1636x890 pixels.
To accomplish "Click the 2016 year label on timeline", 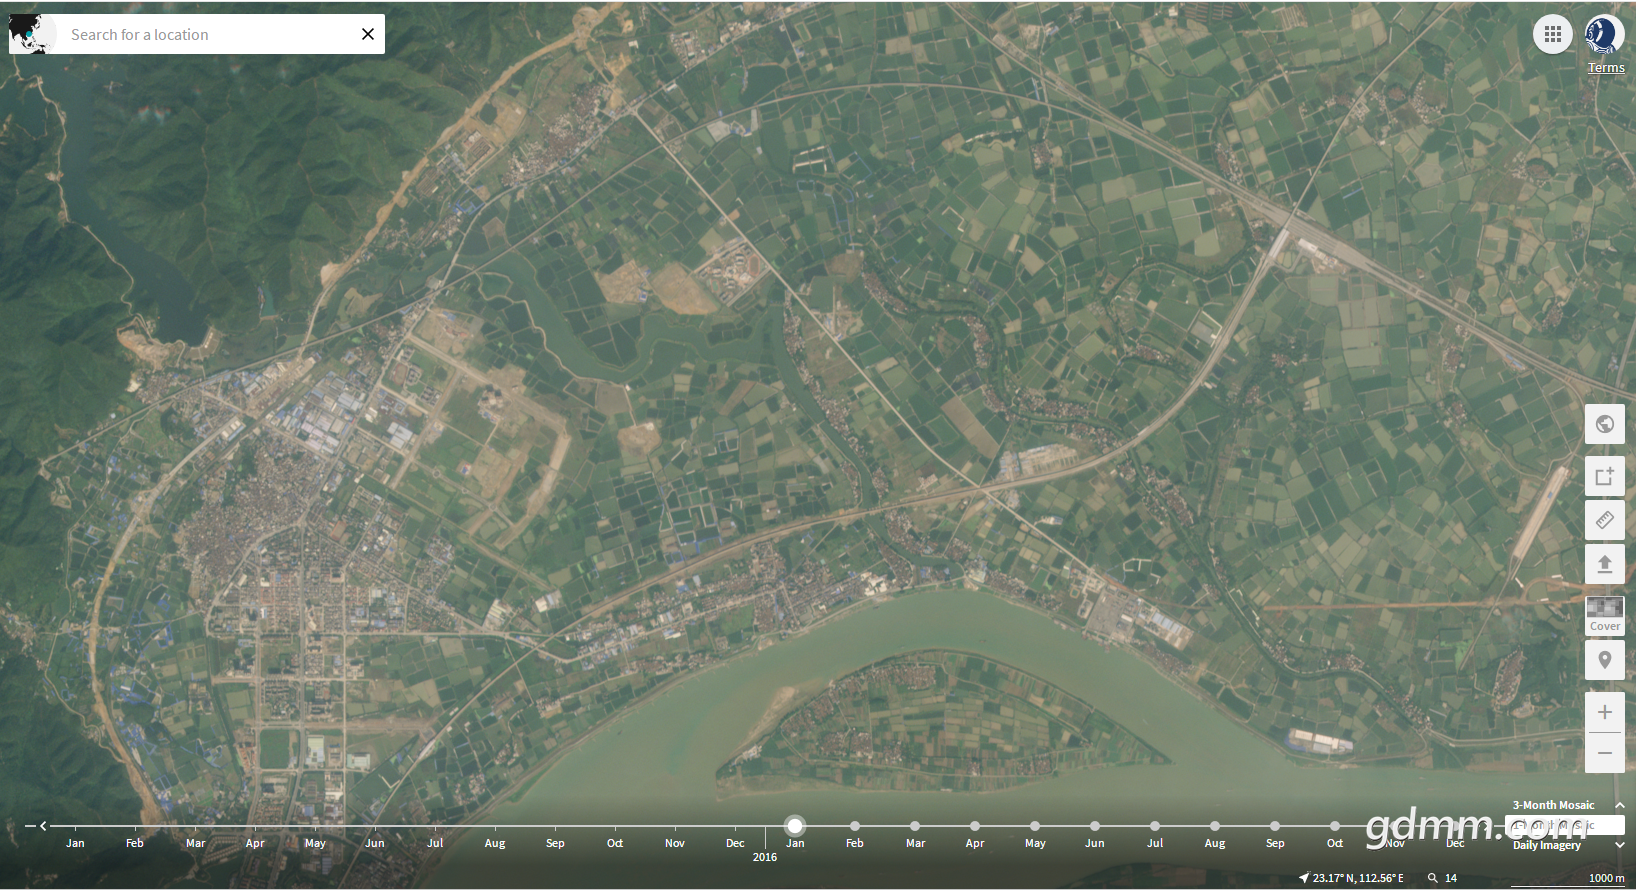I will (x=765, y=857).
